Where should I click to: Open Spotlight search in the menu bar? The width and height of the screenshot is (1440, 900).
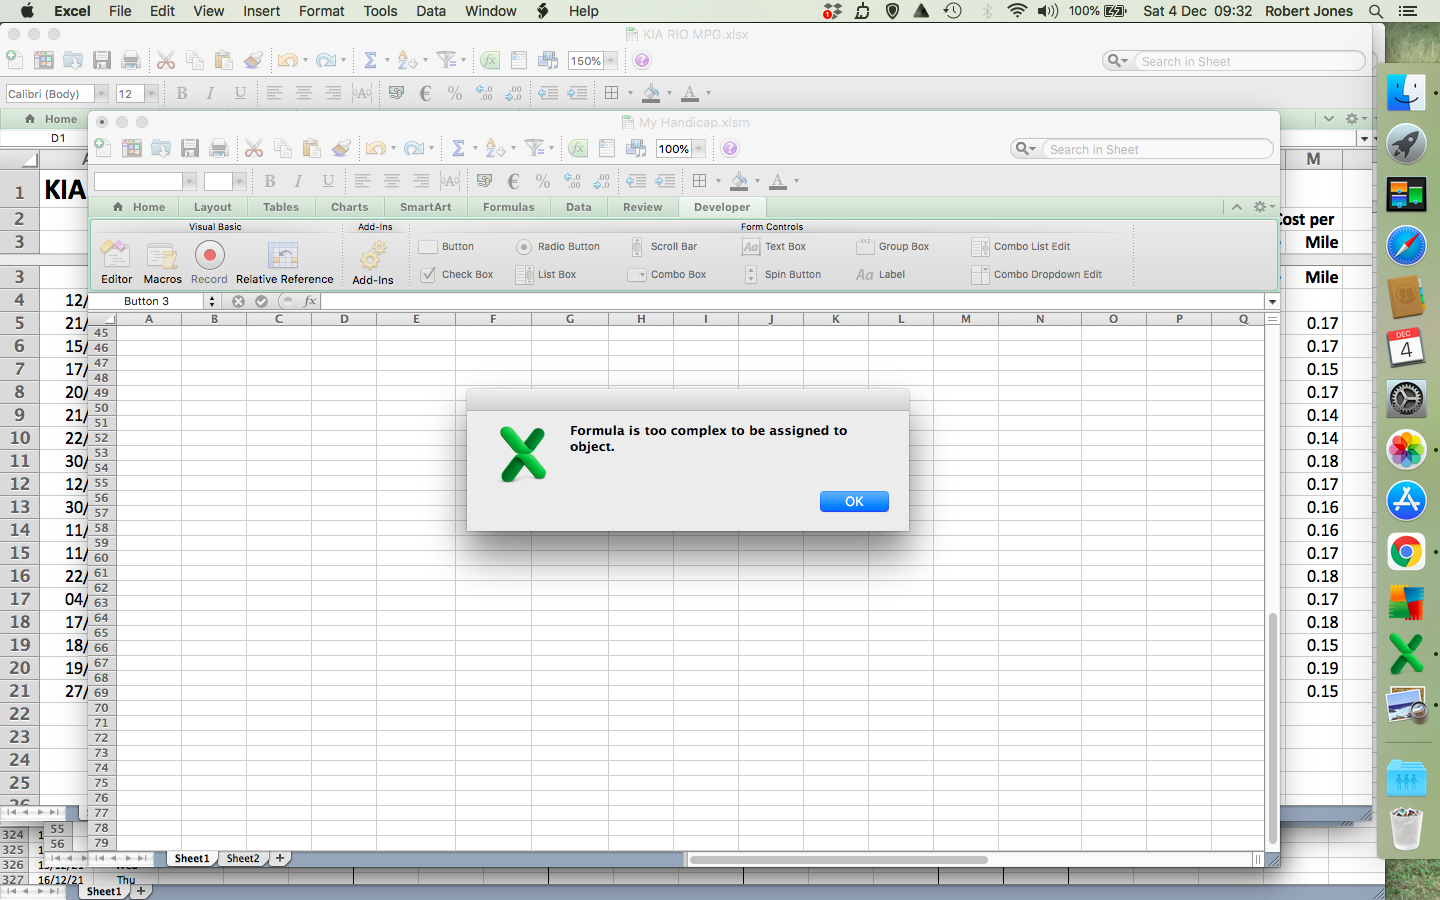(x=1376, y=11)
